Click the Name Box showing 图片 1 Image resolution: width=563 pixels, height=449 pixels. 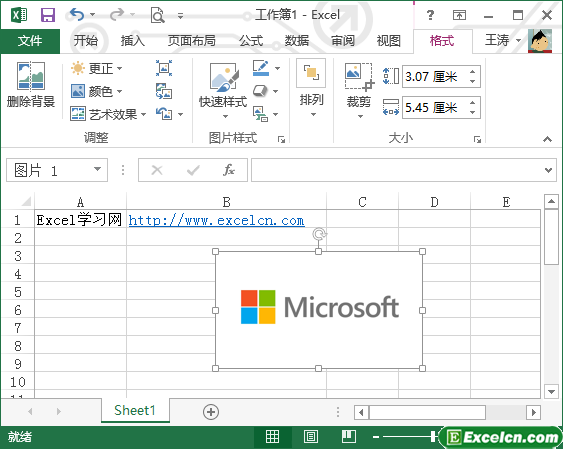[57, 170]
